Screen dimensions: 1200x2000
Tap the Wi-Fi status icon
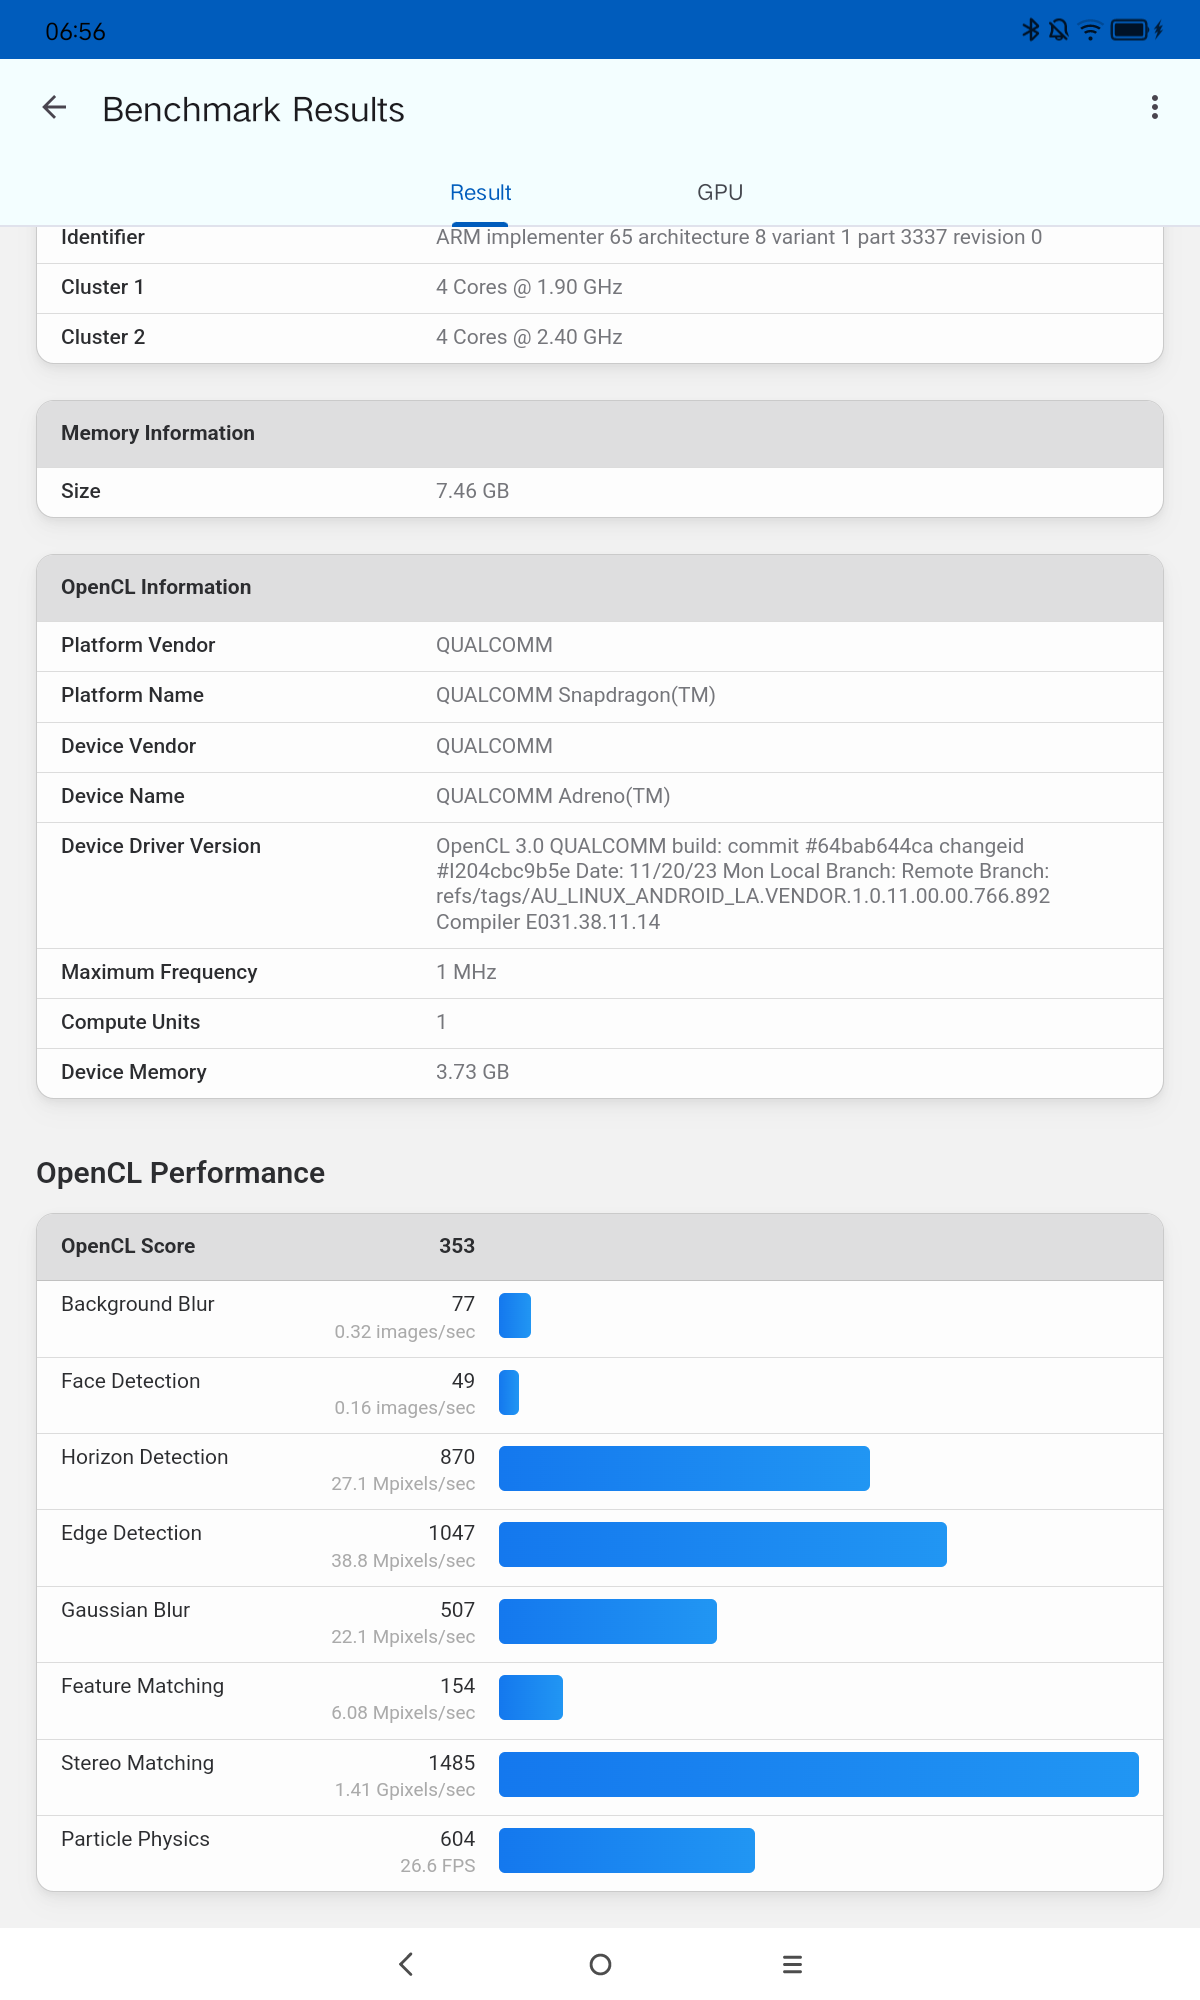pos(1090,31)
